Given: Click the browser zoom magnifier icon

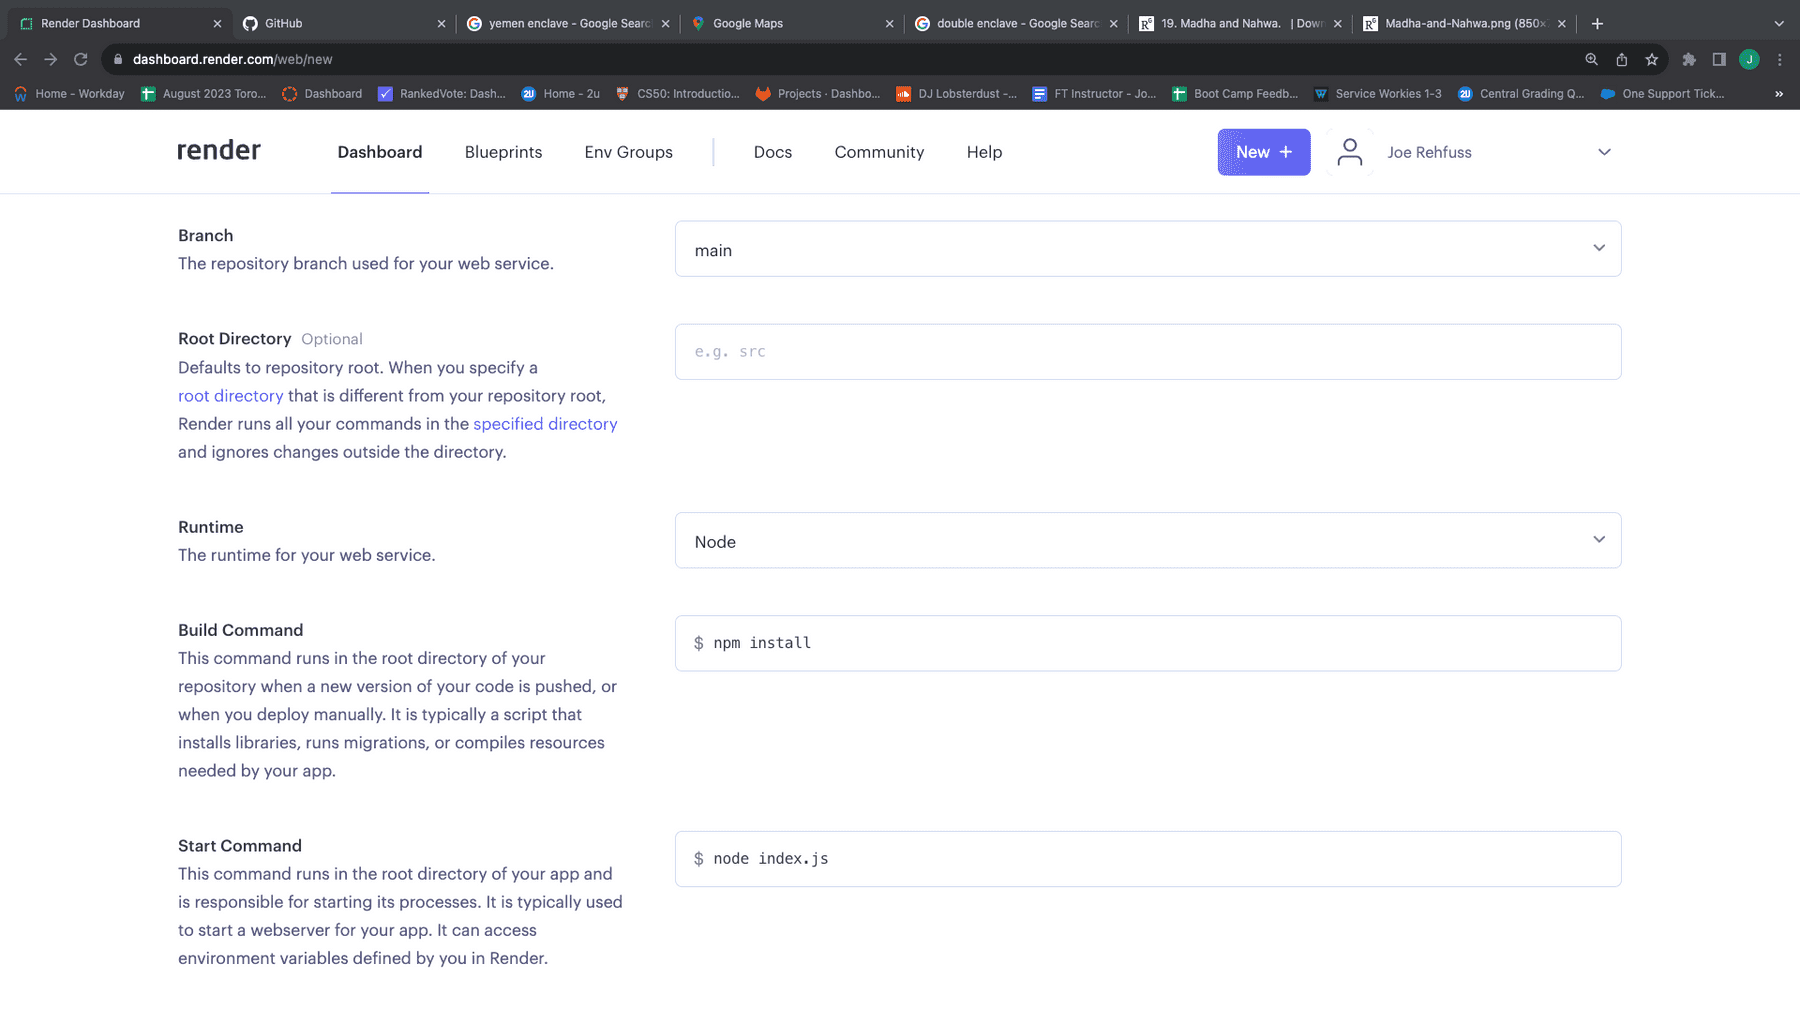Looking at the screenshot, I should (1591, 60).
